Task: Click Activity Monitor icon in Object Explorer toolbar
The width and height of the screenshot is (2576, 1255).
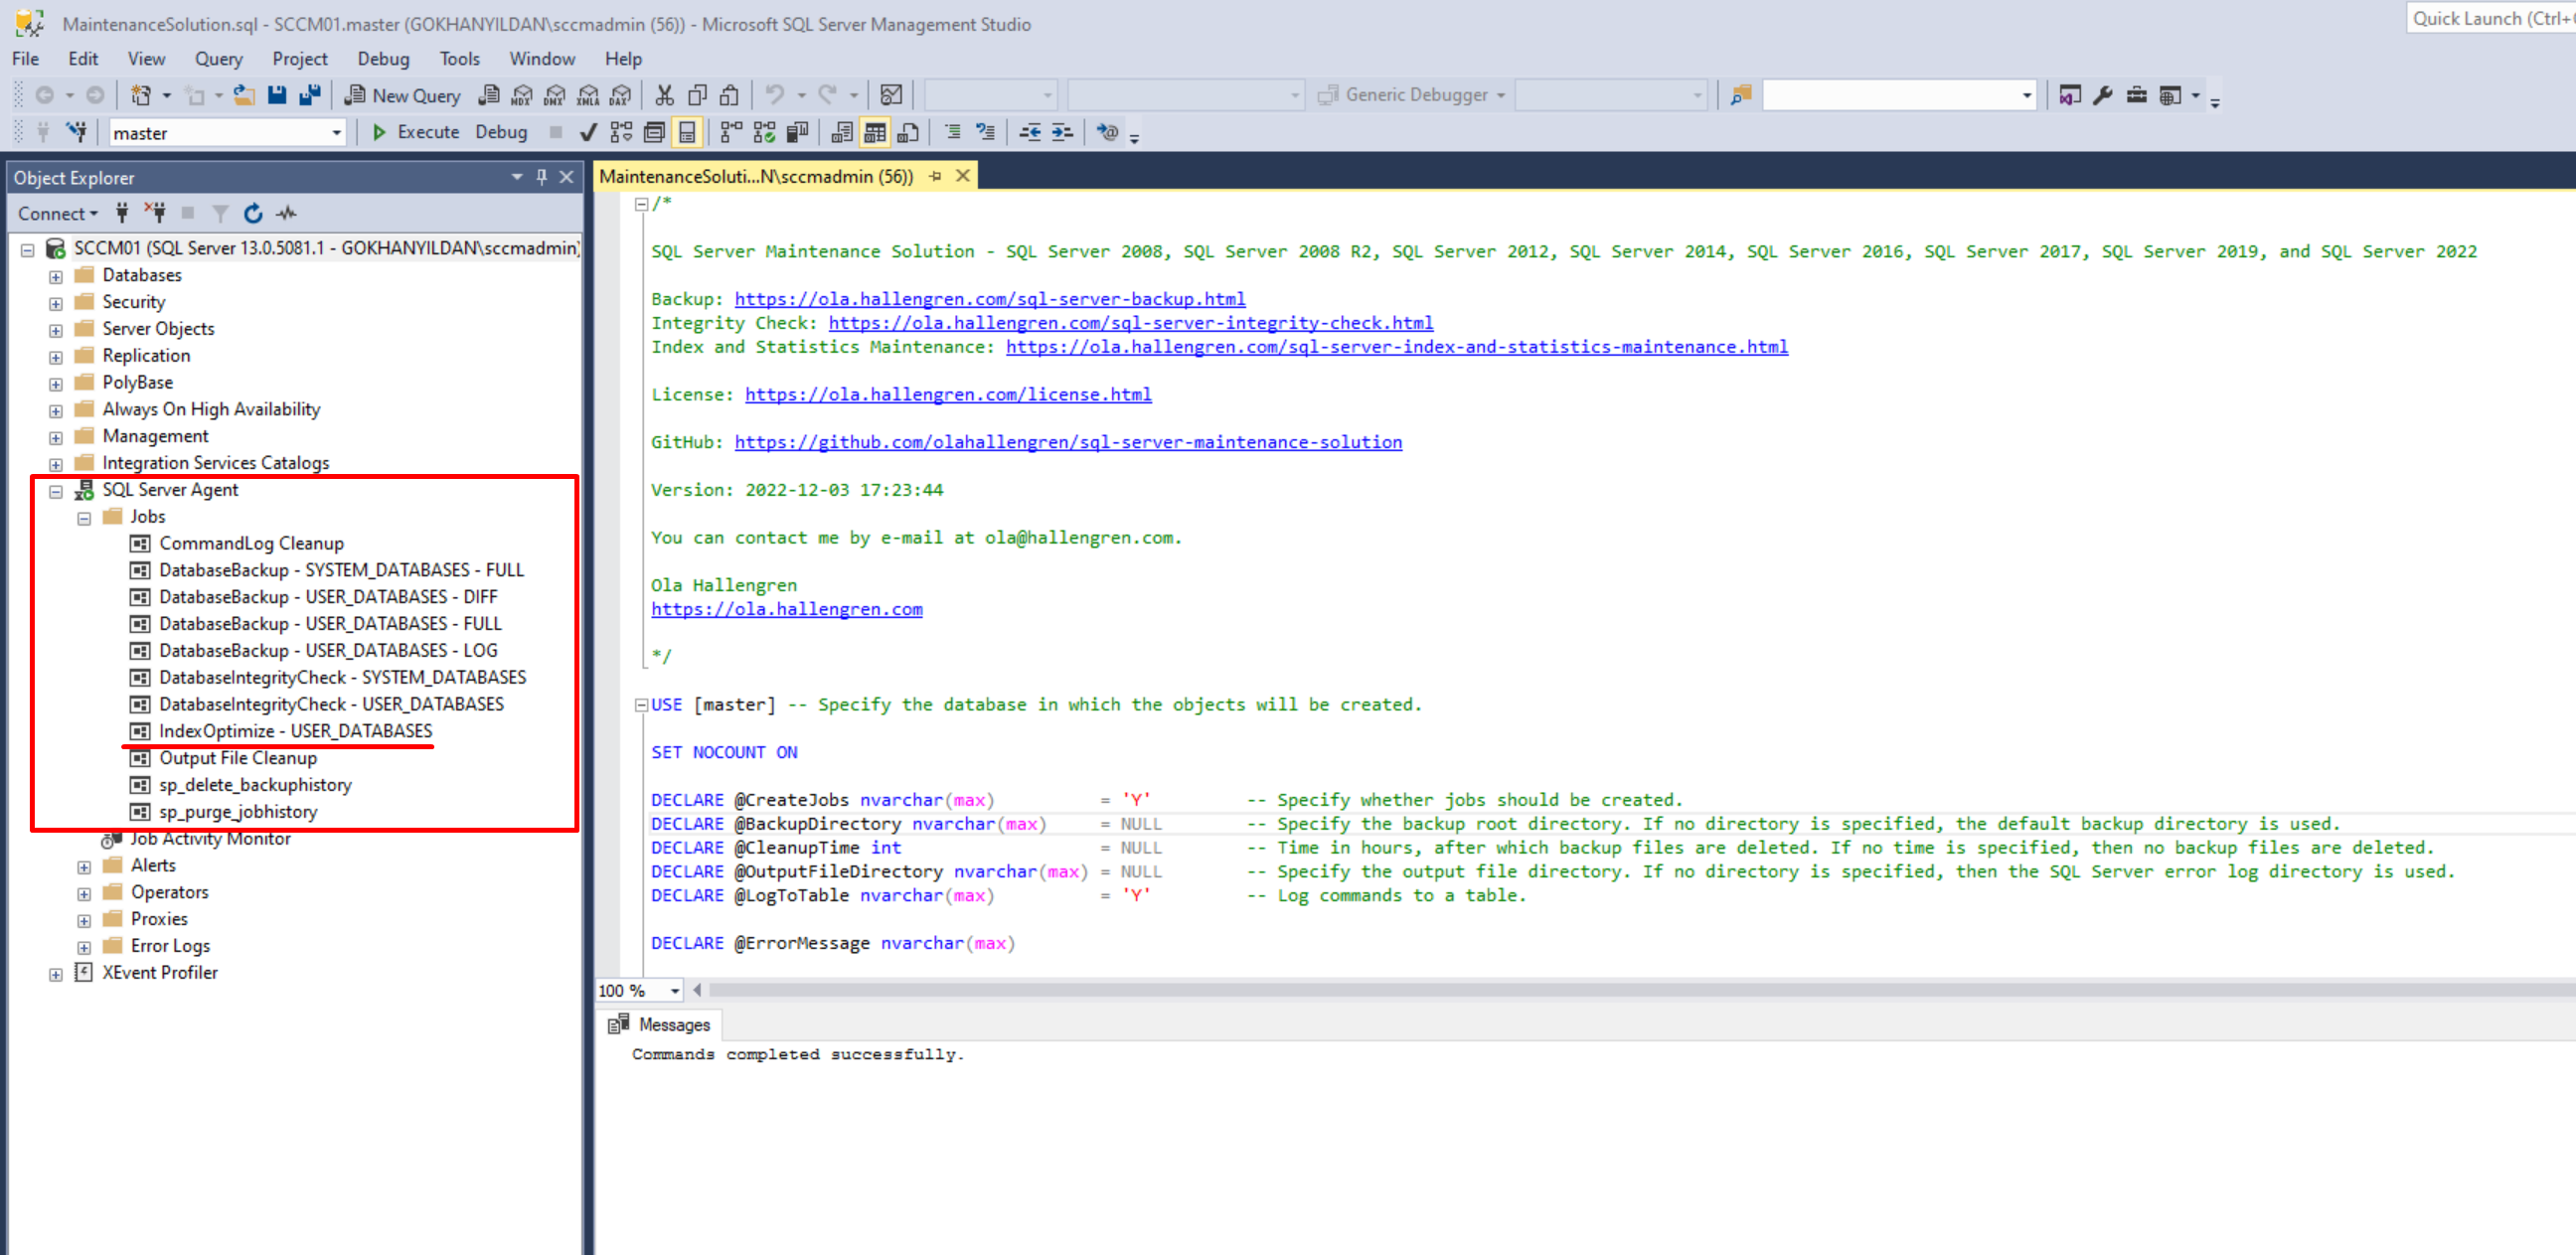Action: [x=287, y=213]
